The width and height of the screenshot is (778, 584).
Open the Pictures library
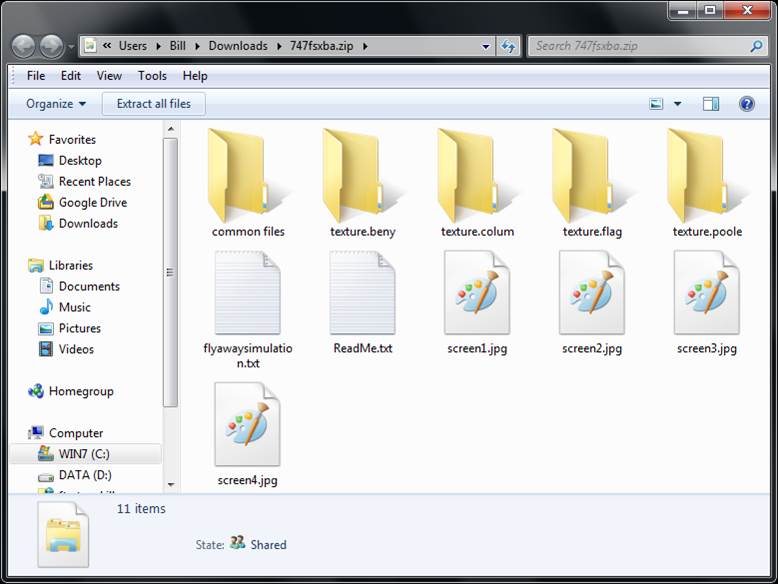coord(79,328)
